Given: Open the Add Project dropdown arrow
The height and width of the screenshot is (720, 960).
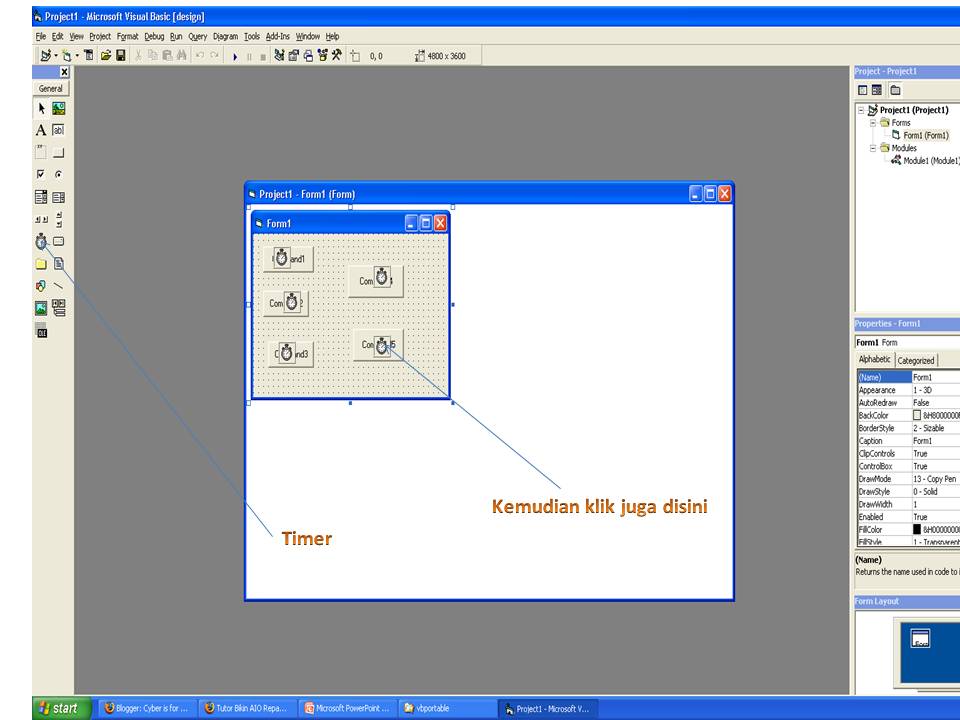Looking at the screenshot, I should [56, 56].
